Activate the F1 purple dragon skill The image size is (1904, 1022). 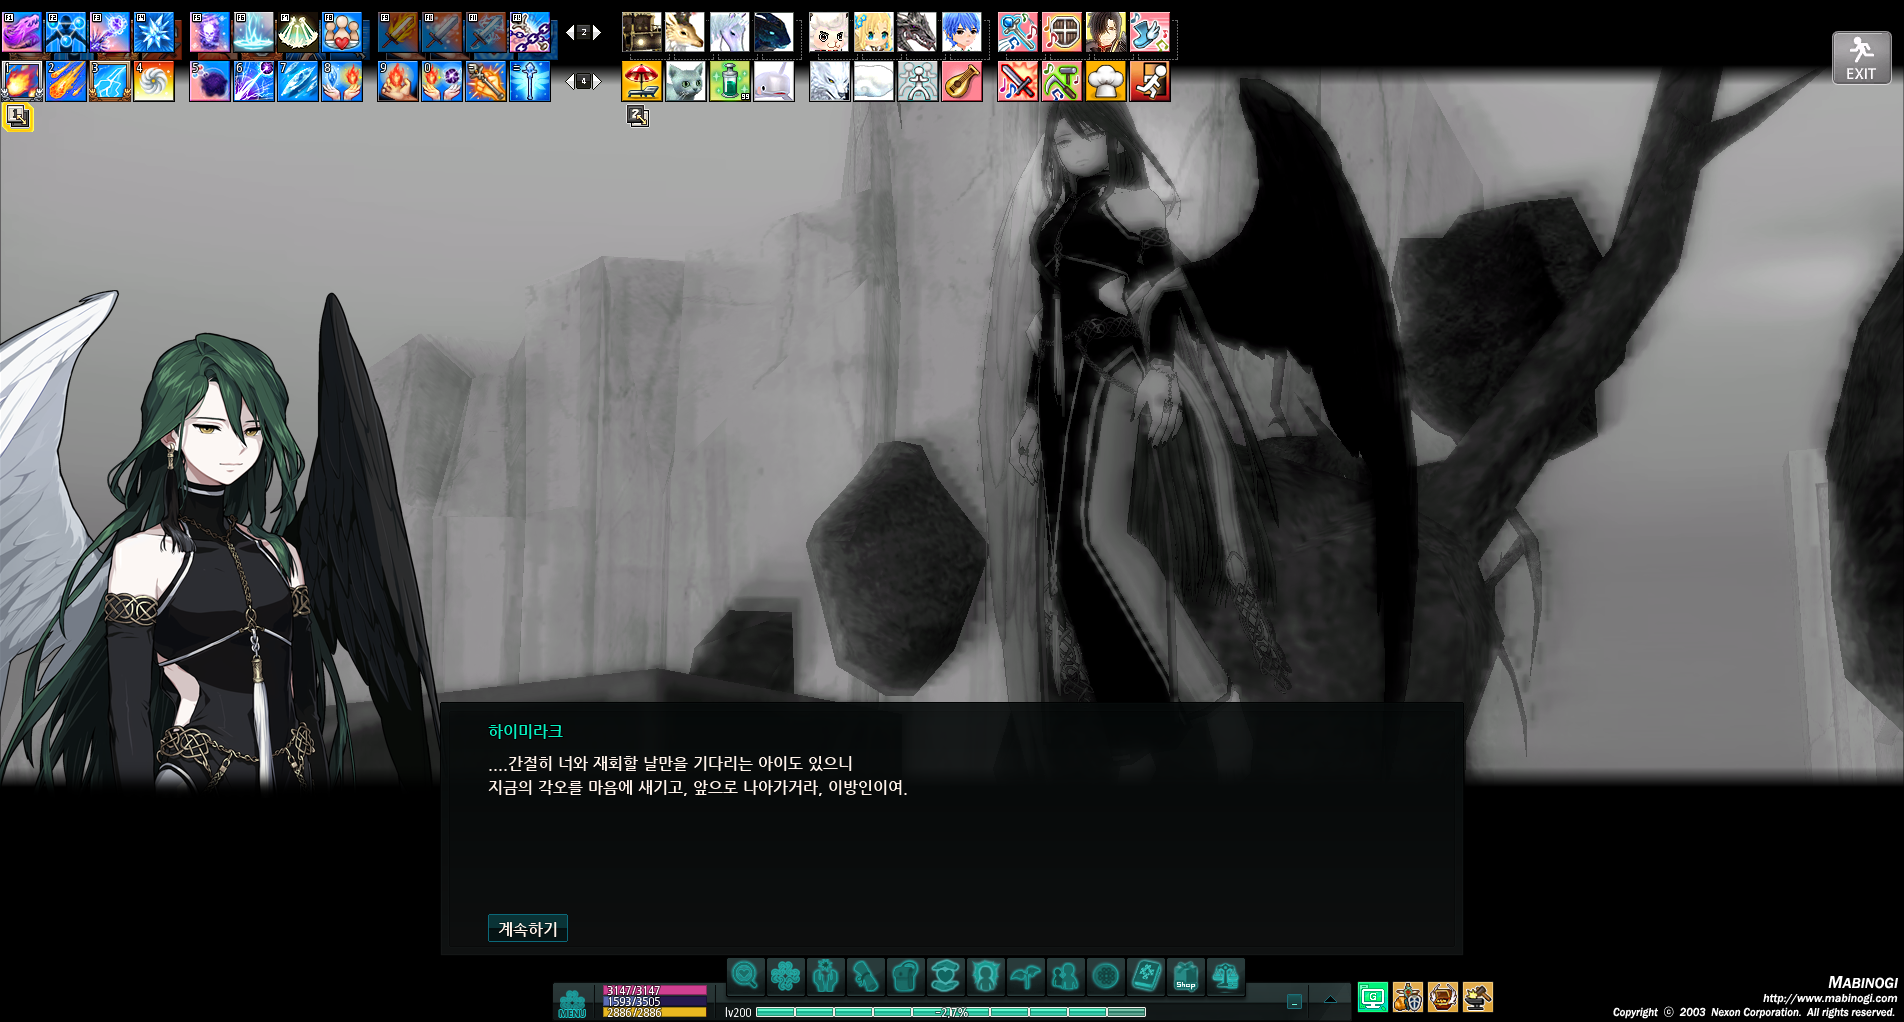22,33
